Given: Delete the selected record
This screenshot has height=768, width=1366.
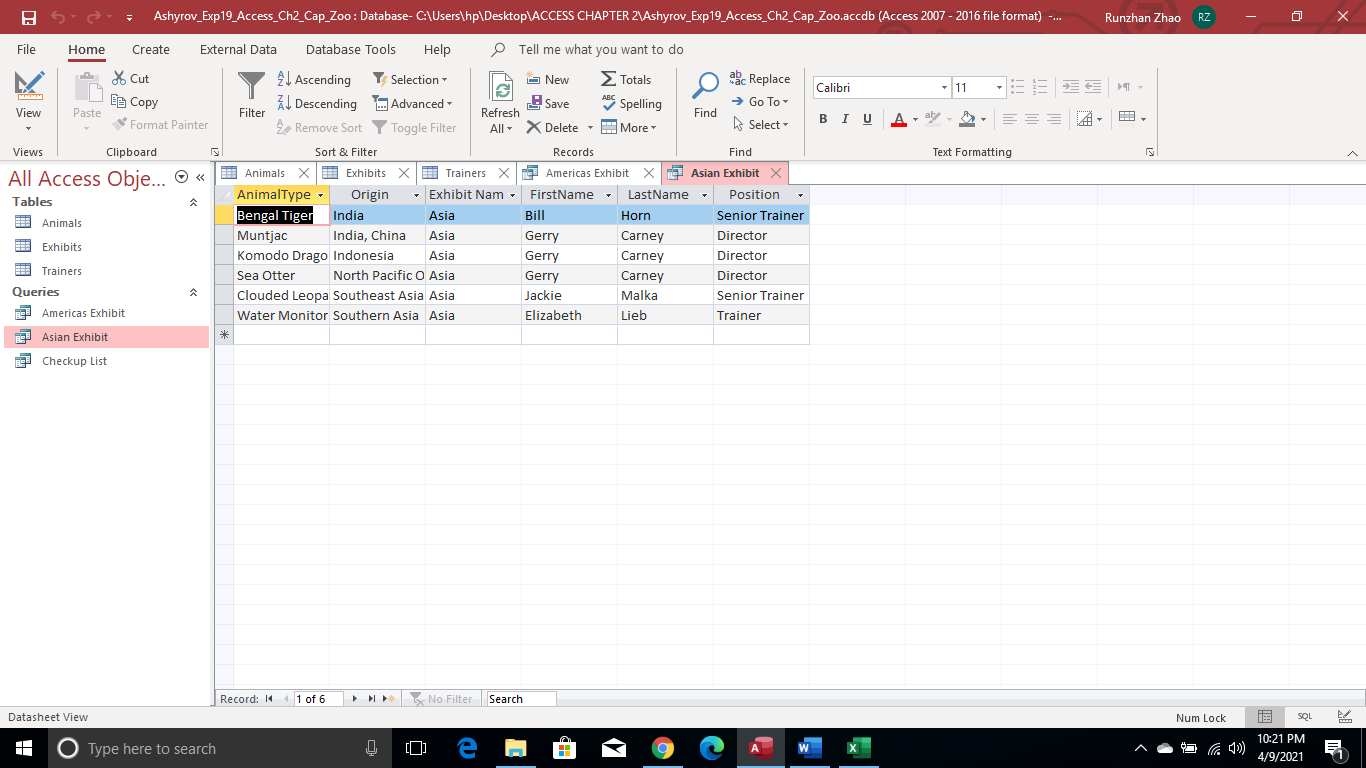Looking at the screenshot, I should click(553, 127).
